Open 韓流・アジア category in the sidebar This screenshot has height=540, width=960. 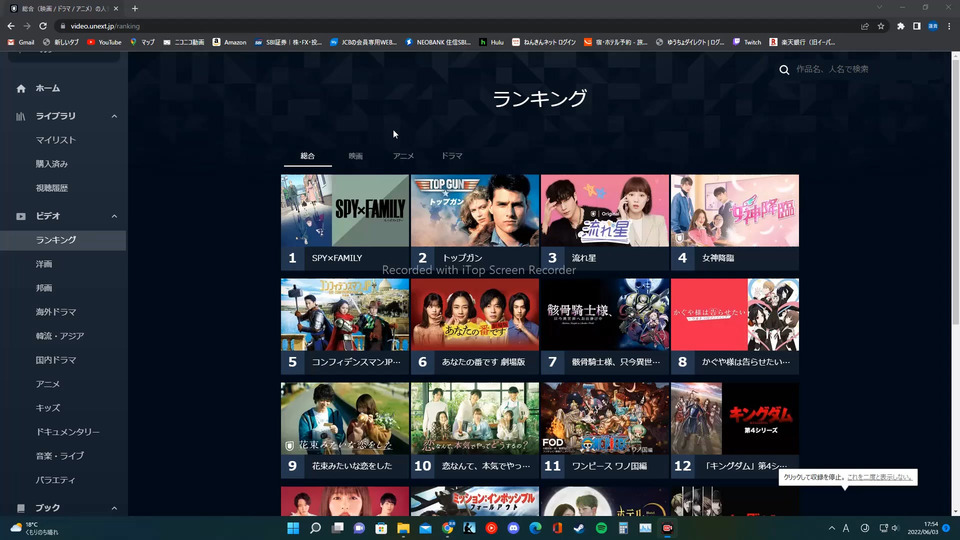point(59,336)
